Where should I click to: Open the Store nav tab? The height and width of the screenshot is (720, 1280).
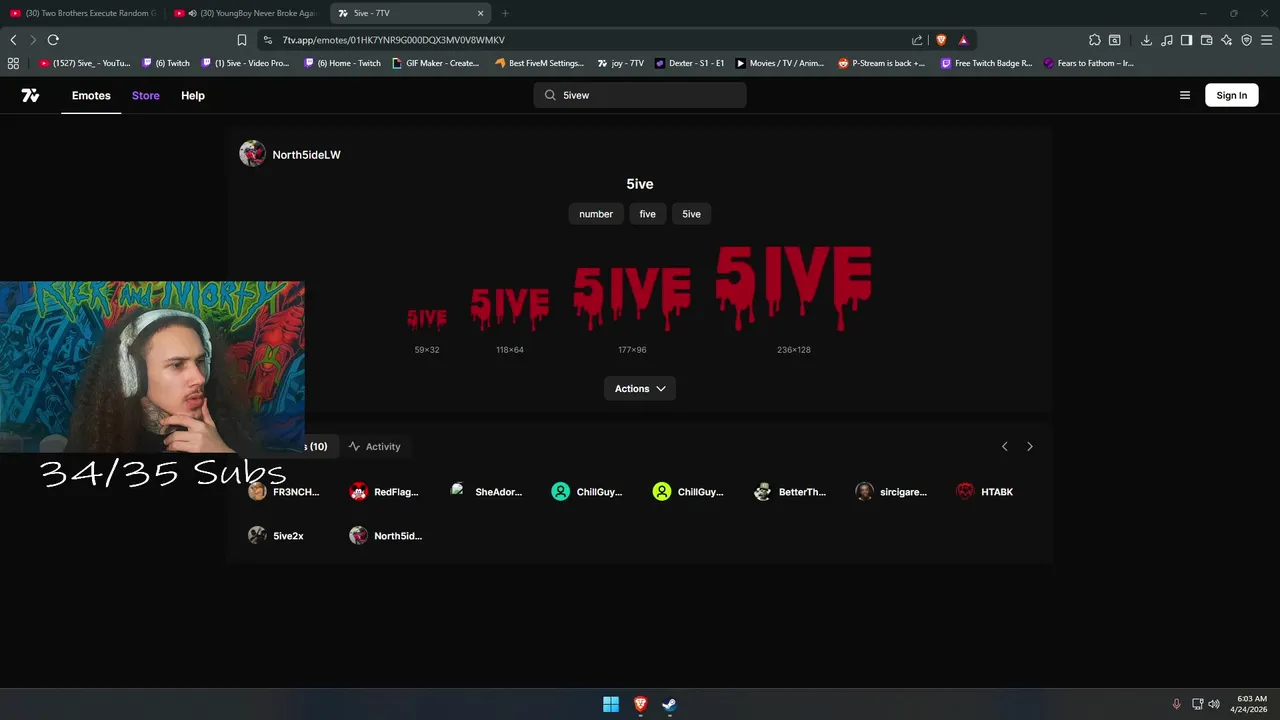(x=146, y=95)
